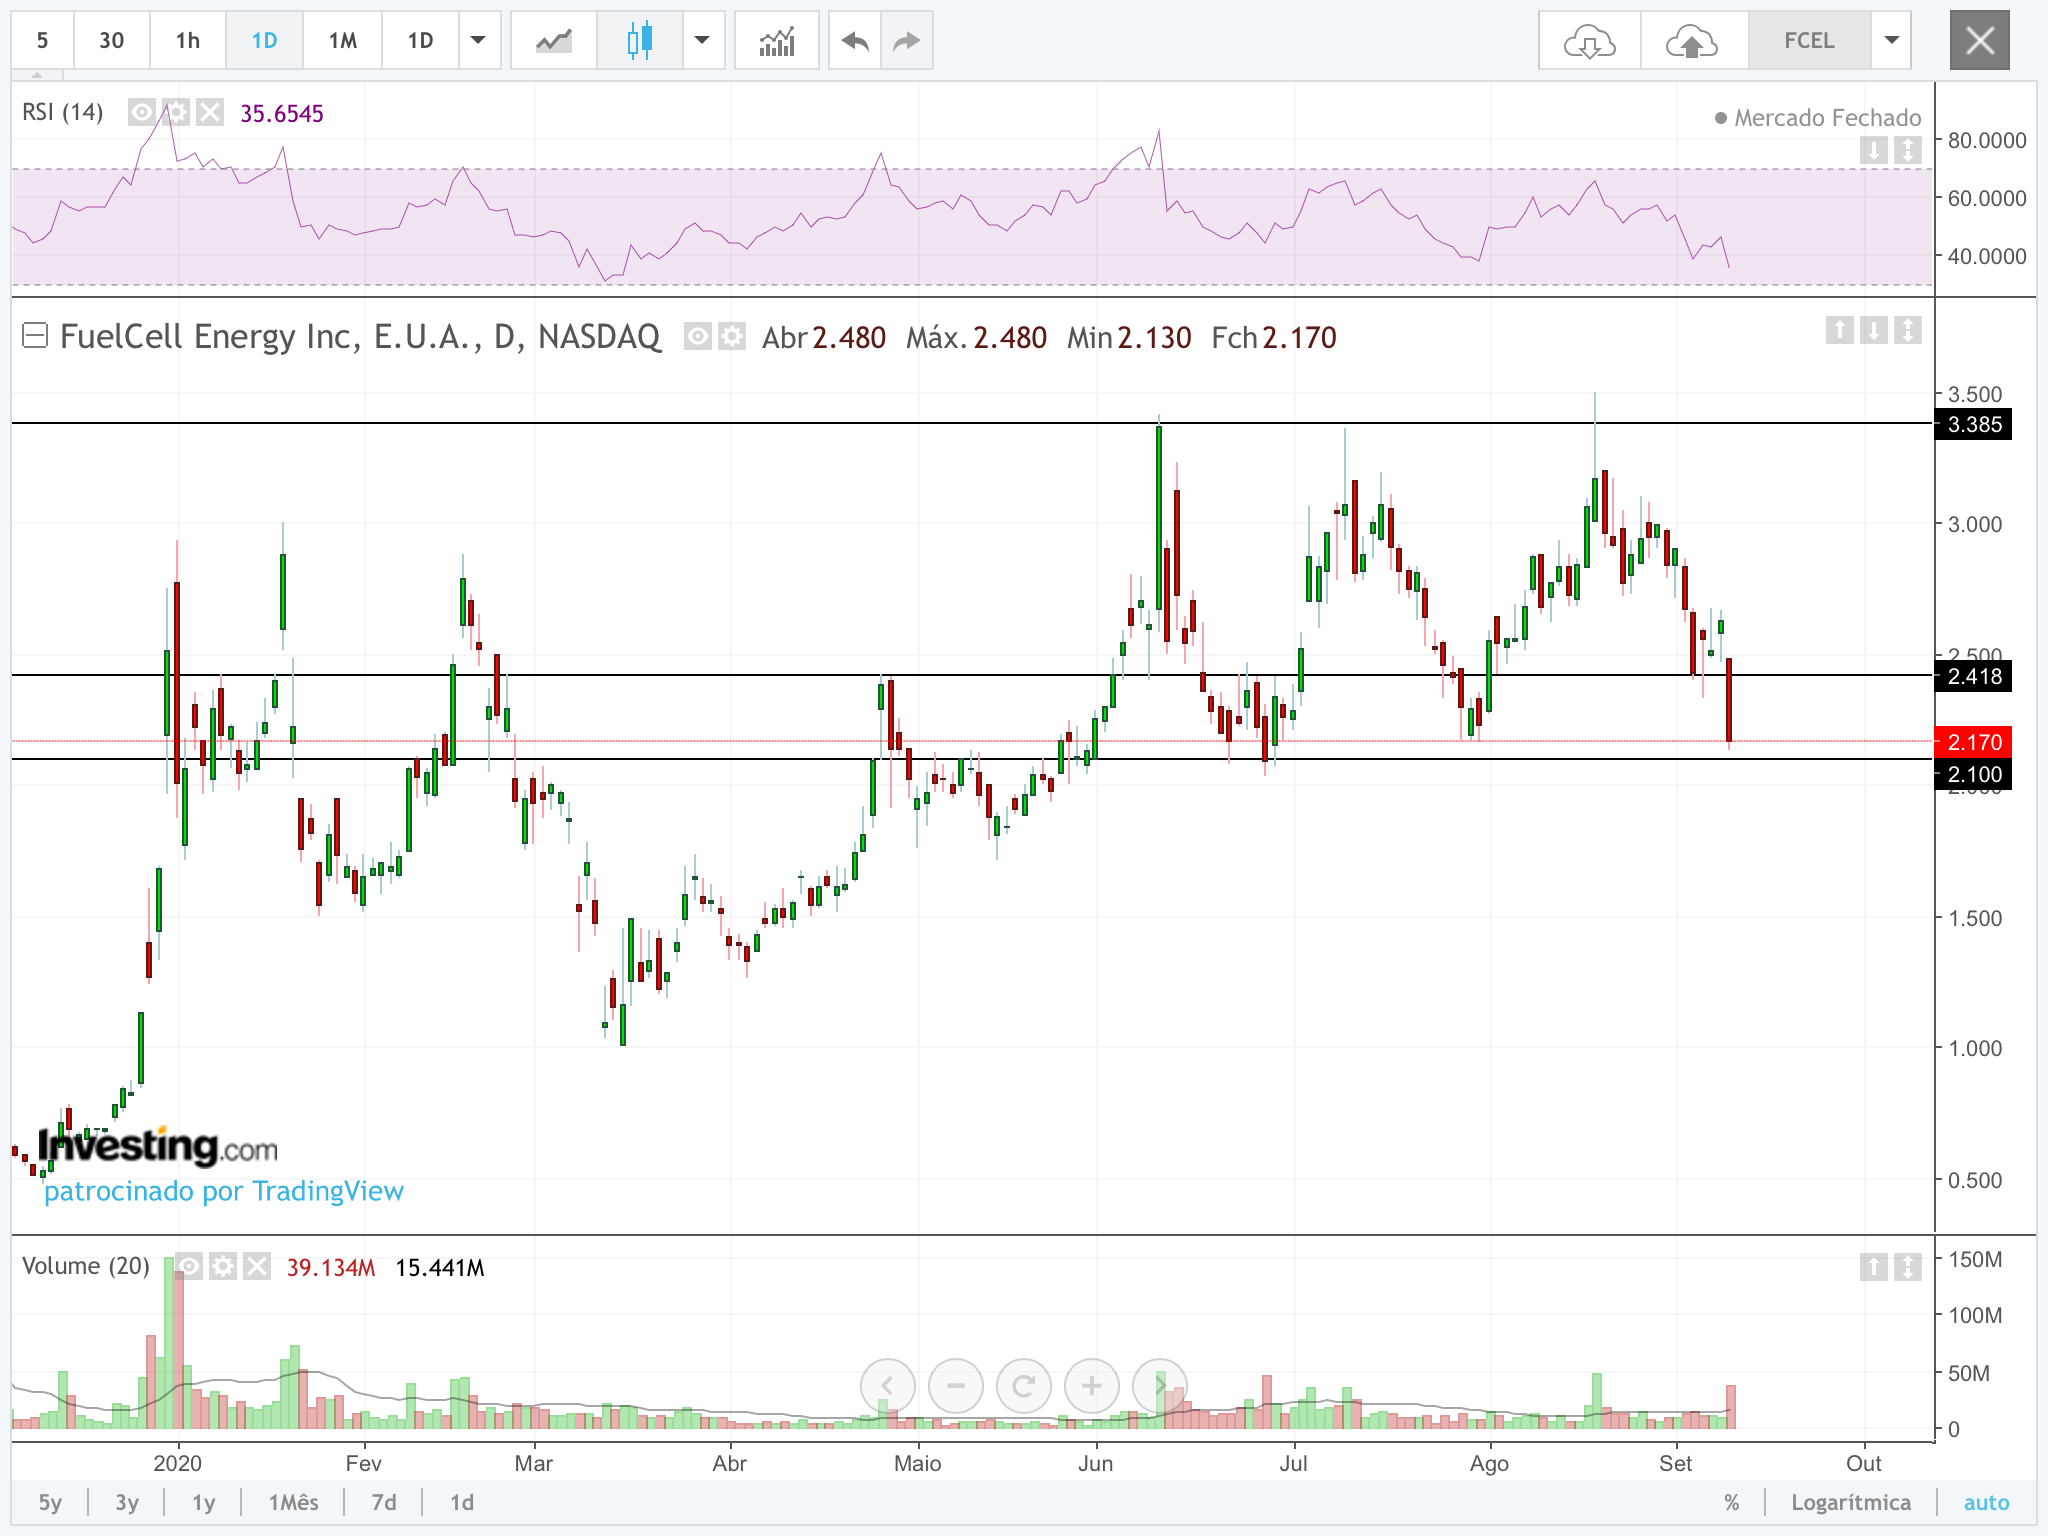The width and height of the screenshot is (2048, 1536).
Task: Hide the FuelCell Energy series eye
Action: tap(698, 337)
